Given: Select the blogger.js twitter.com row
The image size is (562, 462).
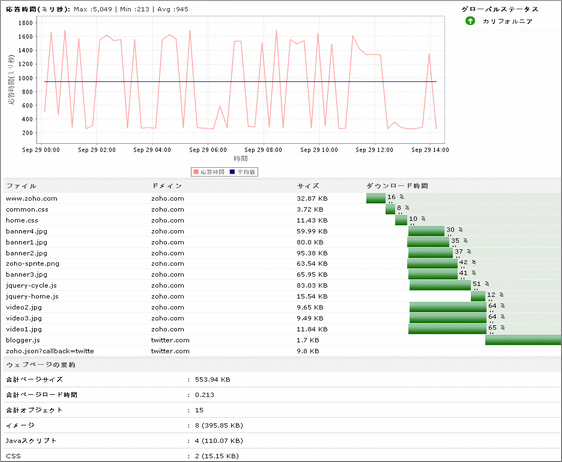Looking at the screenshot, I should pyautogui.click(x=281, y=340).
